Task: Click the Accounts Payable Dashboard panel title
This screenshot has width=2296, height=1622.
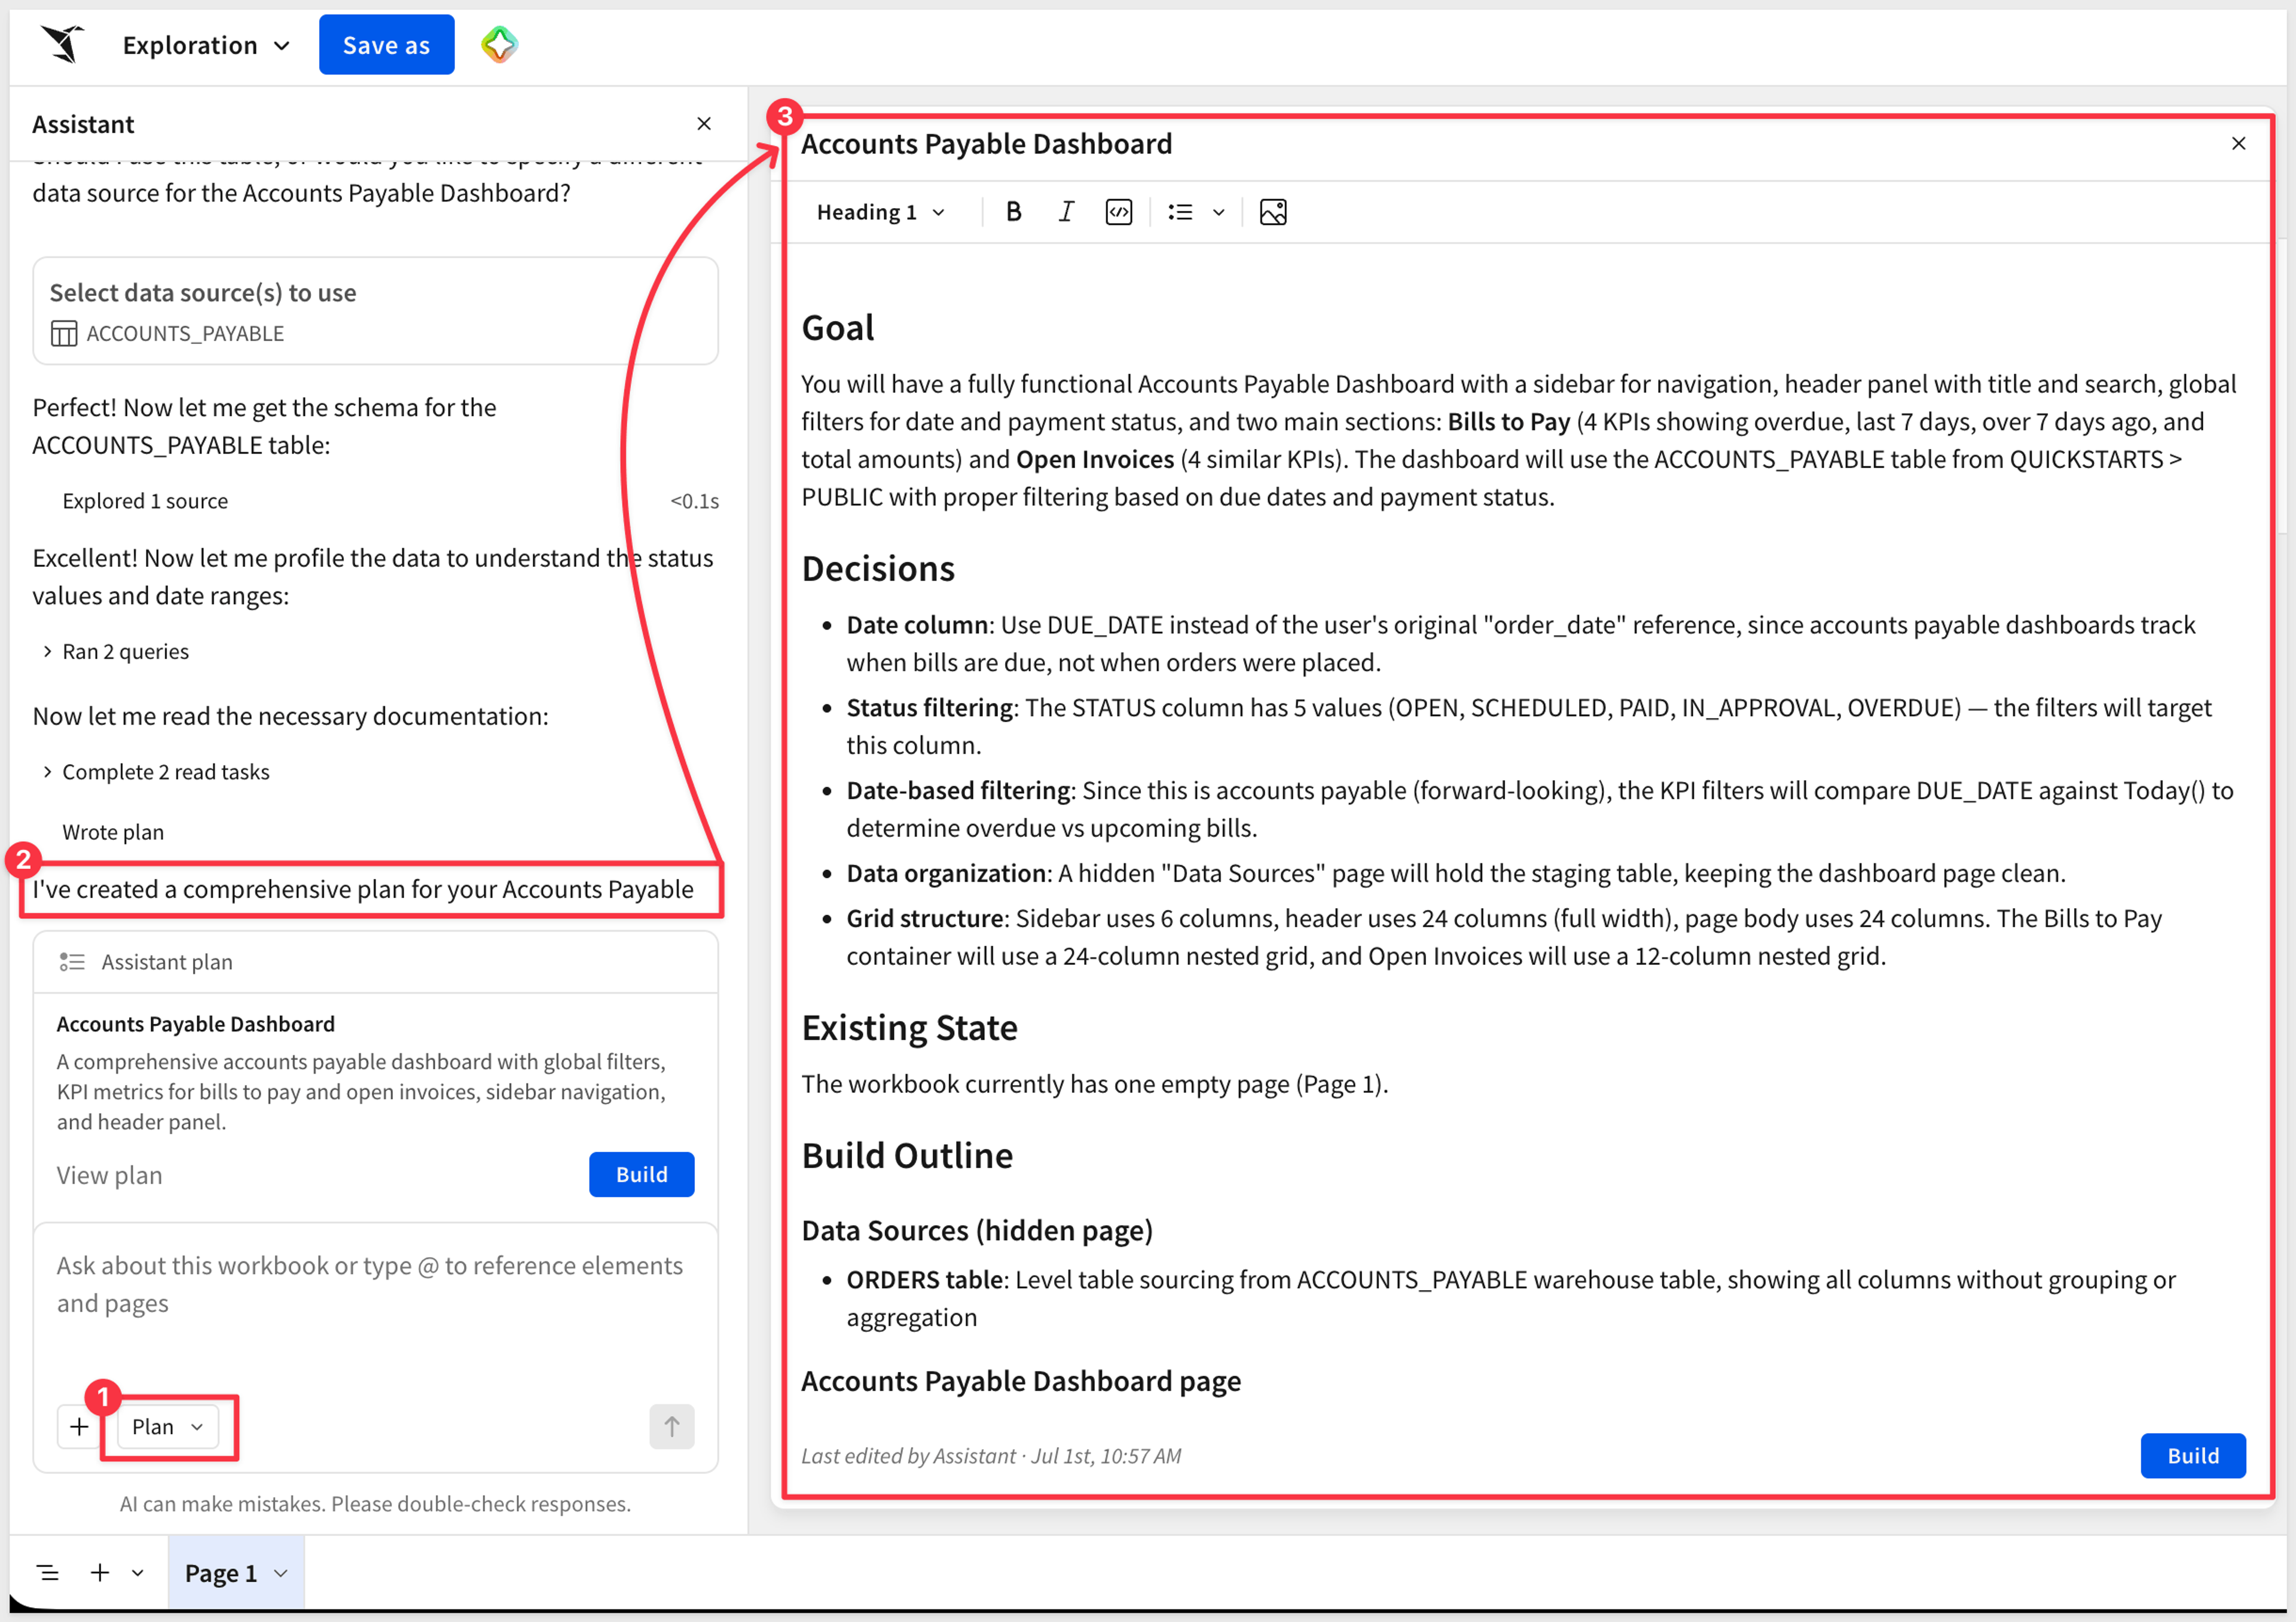Action: pyautogui.click(x=986, y=144)
